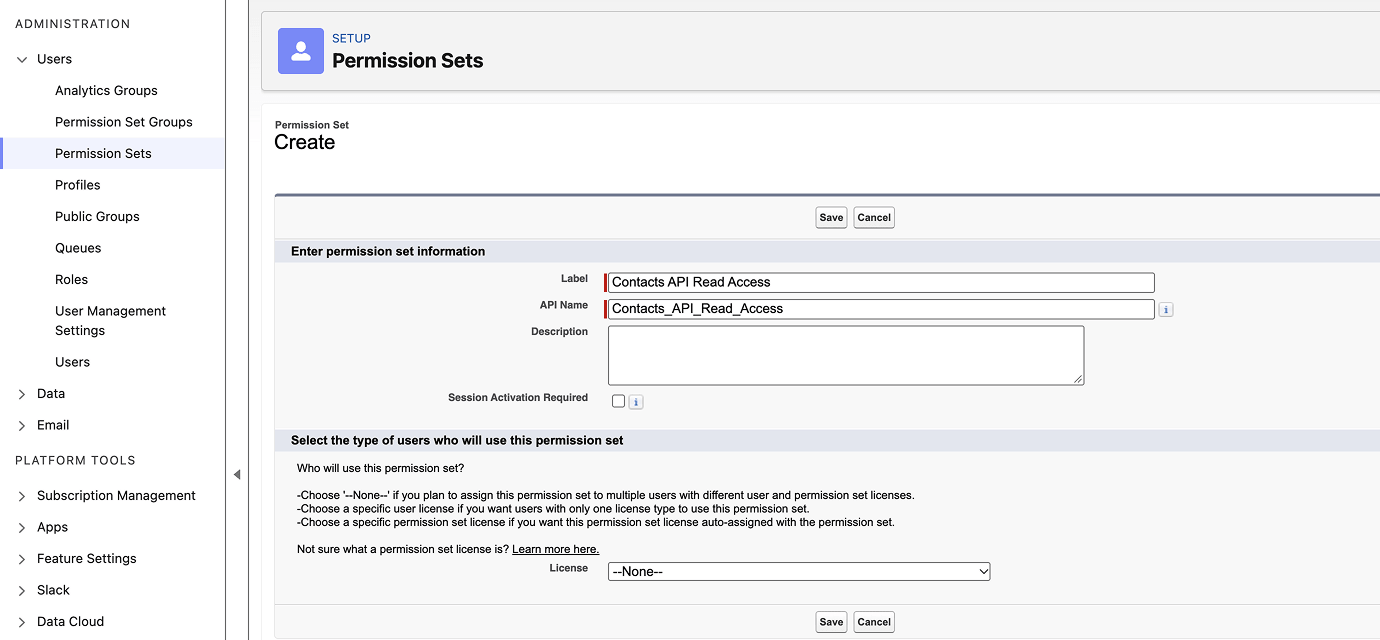Click the bottom Save button
Screen dimensions: 1380x640
point(831,621)
